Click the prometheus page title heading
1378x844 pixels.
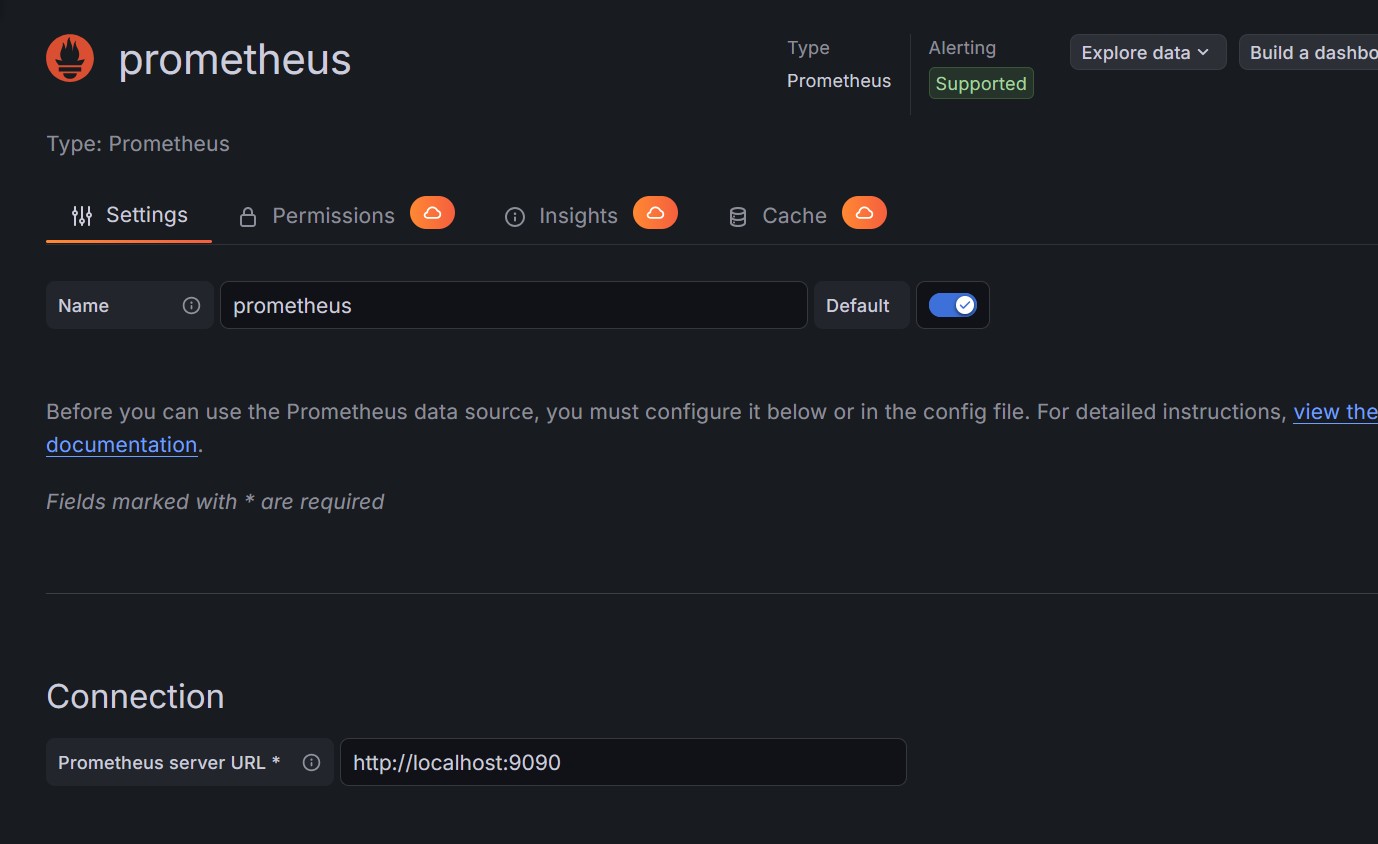pyautogui.click(x=235, y=60)
